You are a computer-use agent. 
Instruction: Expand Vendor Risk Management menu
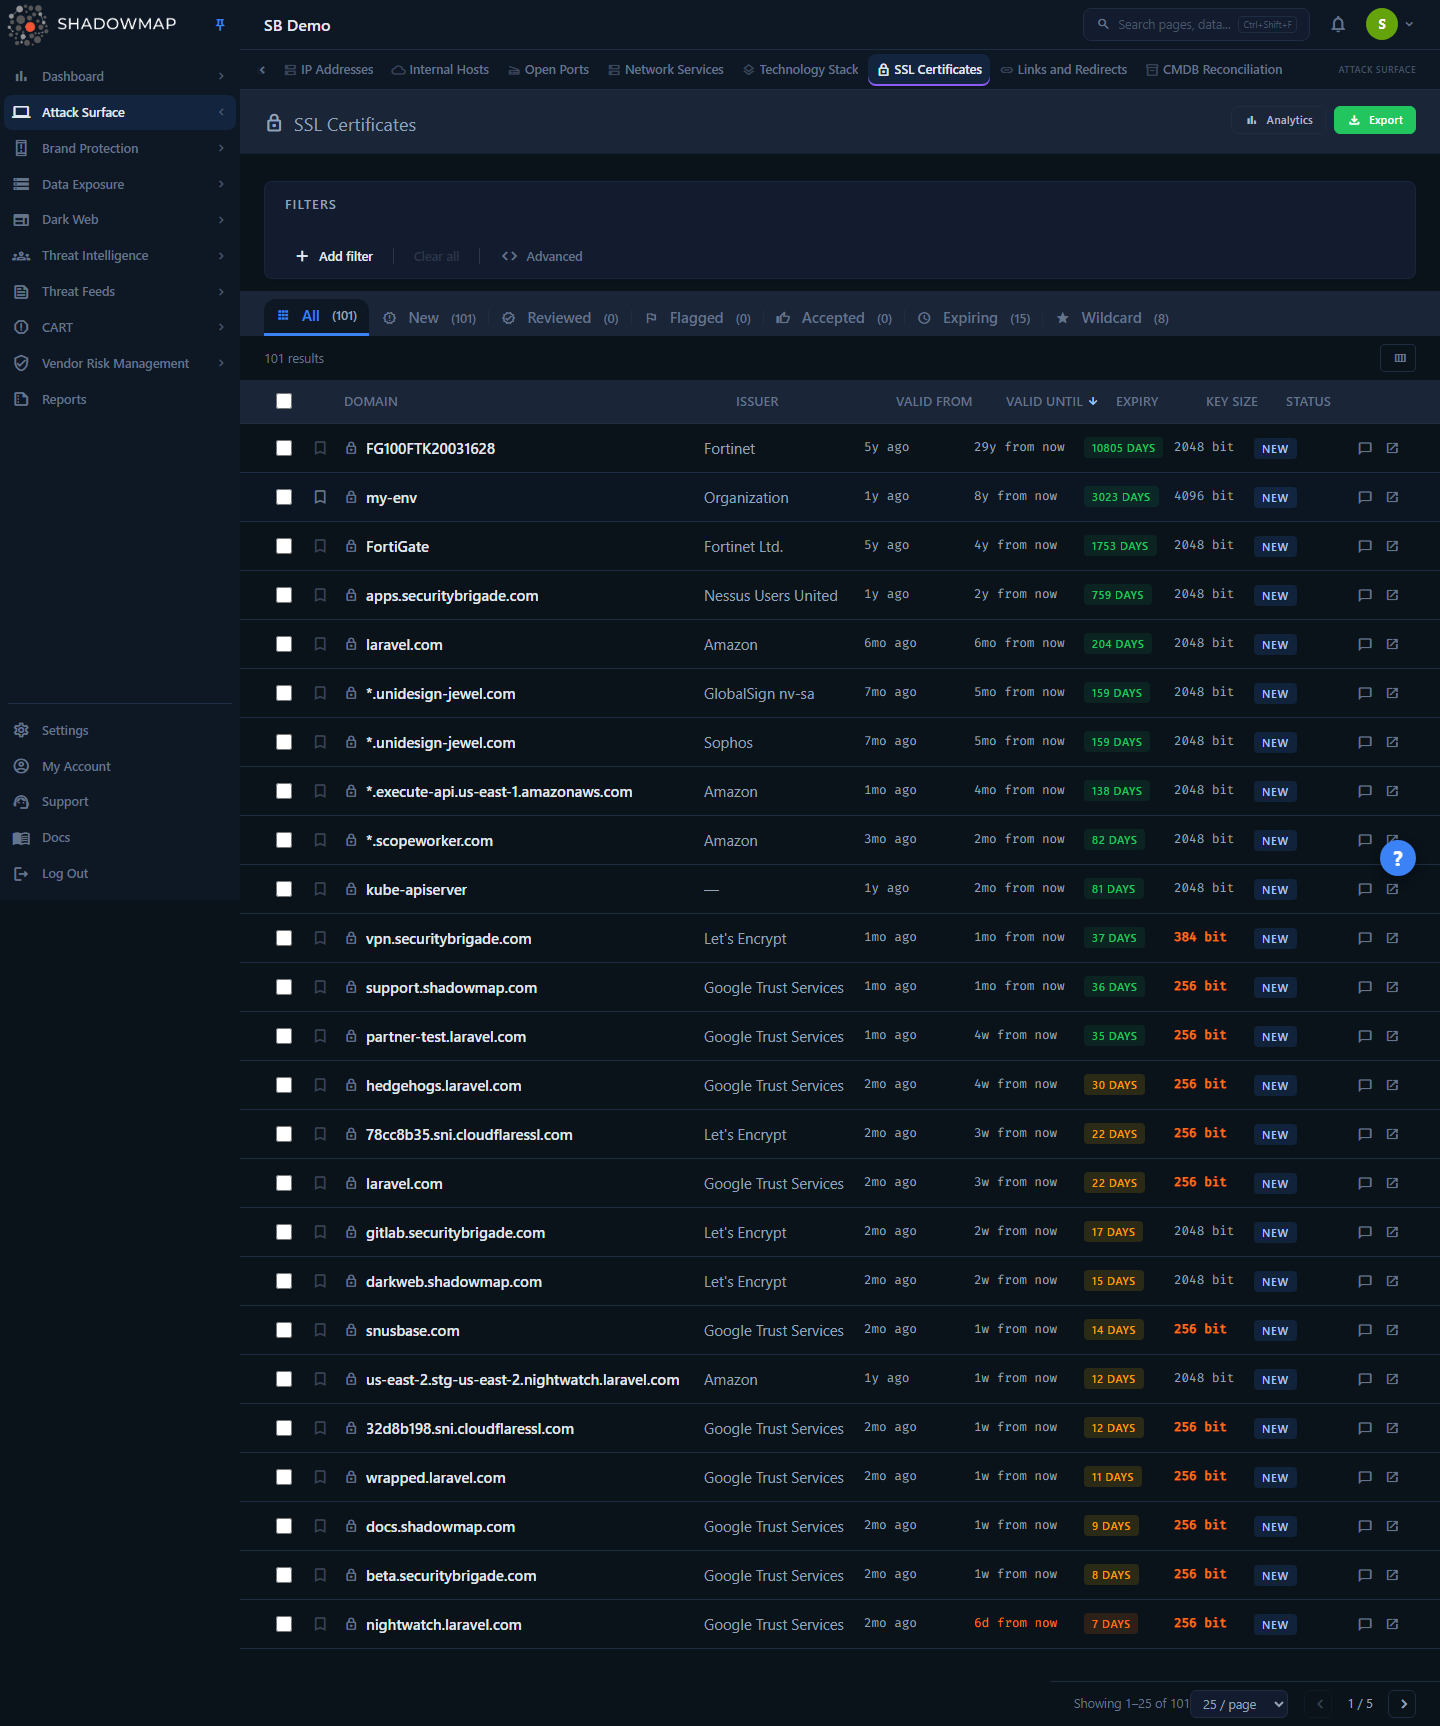coord(120,363)
